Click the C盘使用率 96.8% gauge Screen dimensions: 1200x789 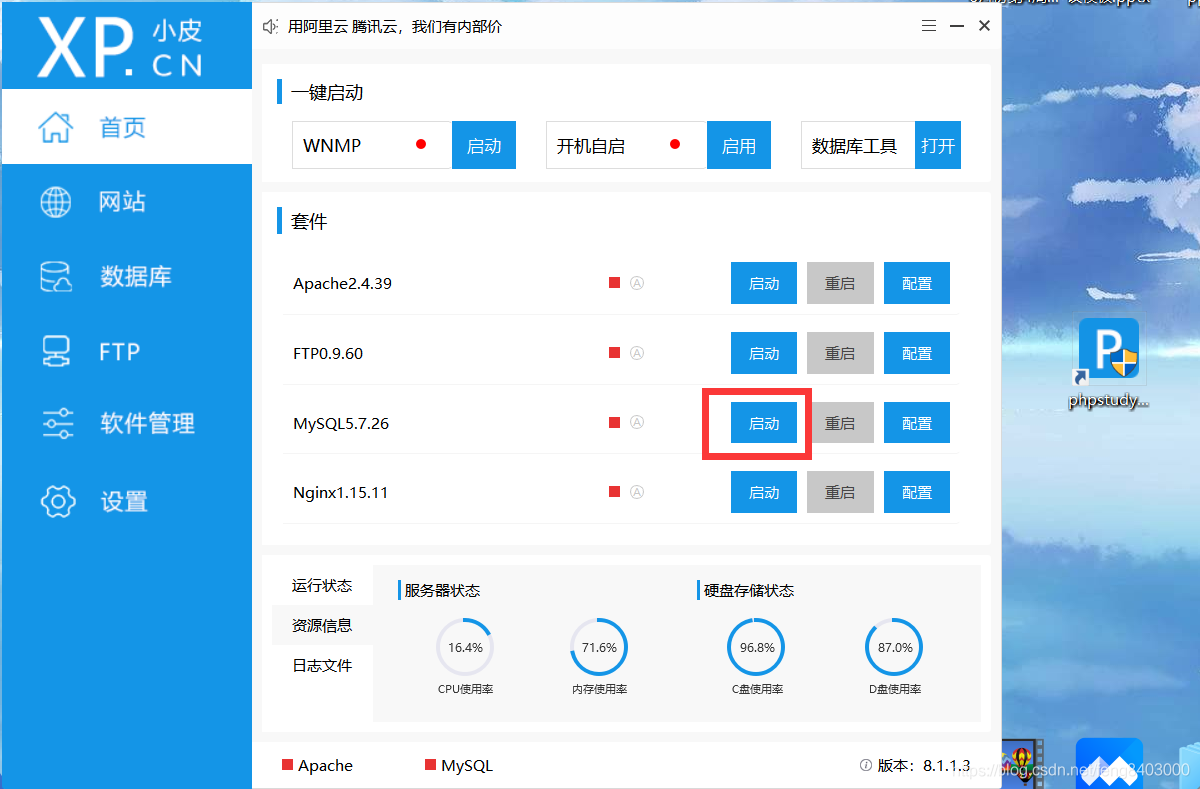(x=757, y=647)
